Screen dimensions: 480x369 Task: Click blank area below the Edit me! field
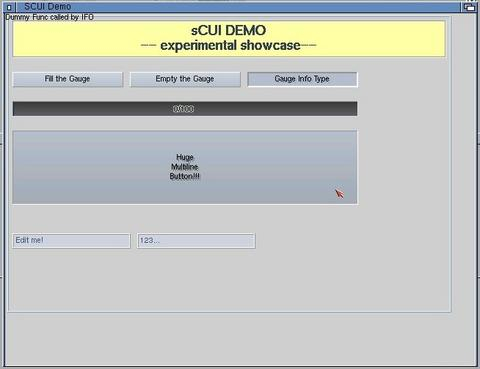71,278
